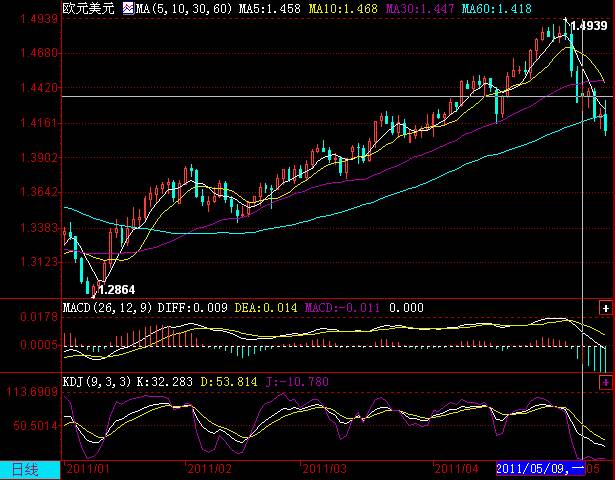The width and height of the screenshot is (615, 480).
Task: Click the 50.5014 KDJ axis label
Action: point(35,426)
